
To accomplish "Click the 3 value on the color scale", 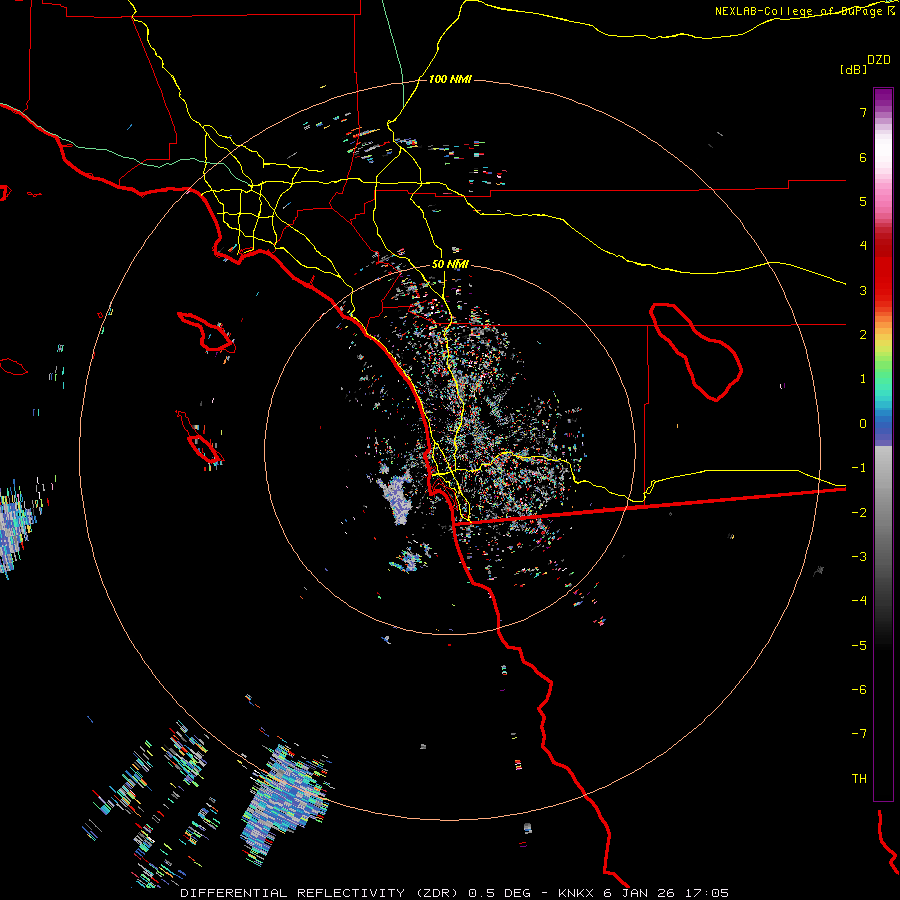I will pos(863,290).
